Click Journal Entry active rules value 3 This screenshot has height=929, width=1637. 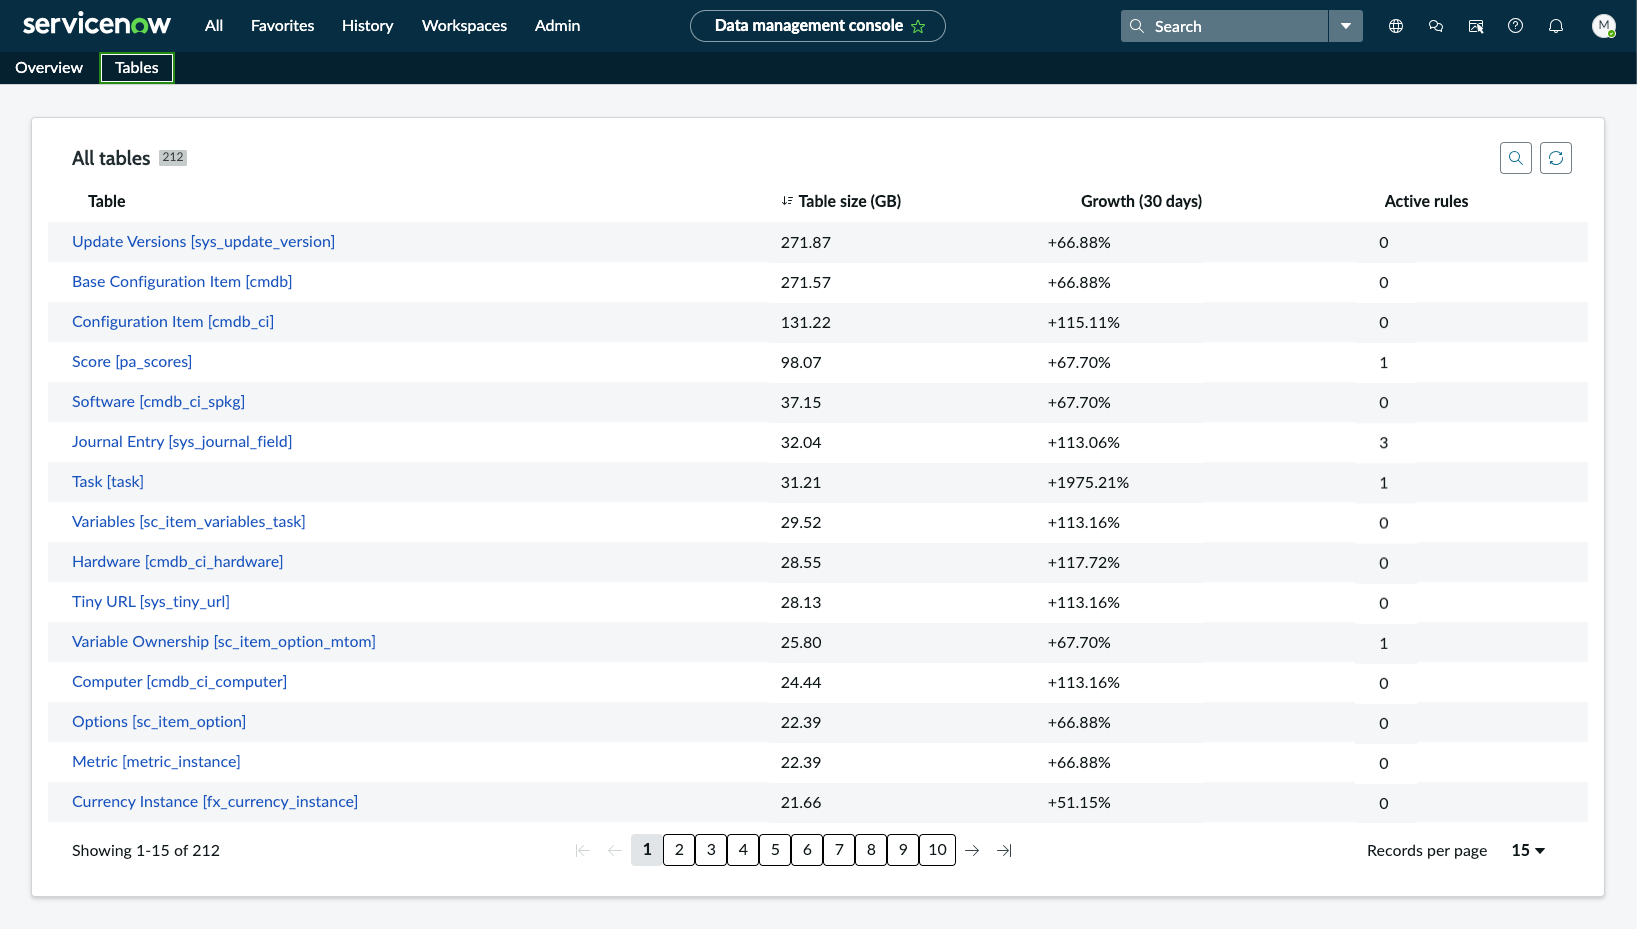click(x=1384, y=442)
